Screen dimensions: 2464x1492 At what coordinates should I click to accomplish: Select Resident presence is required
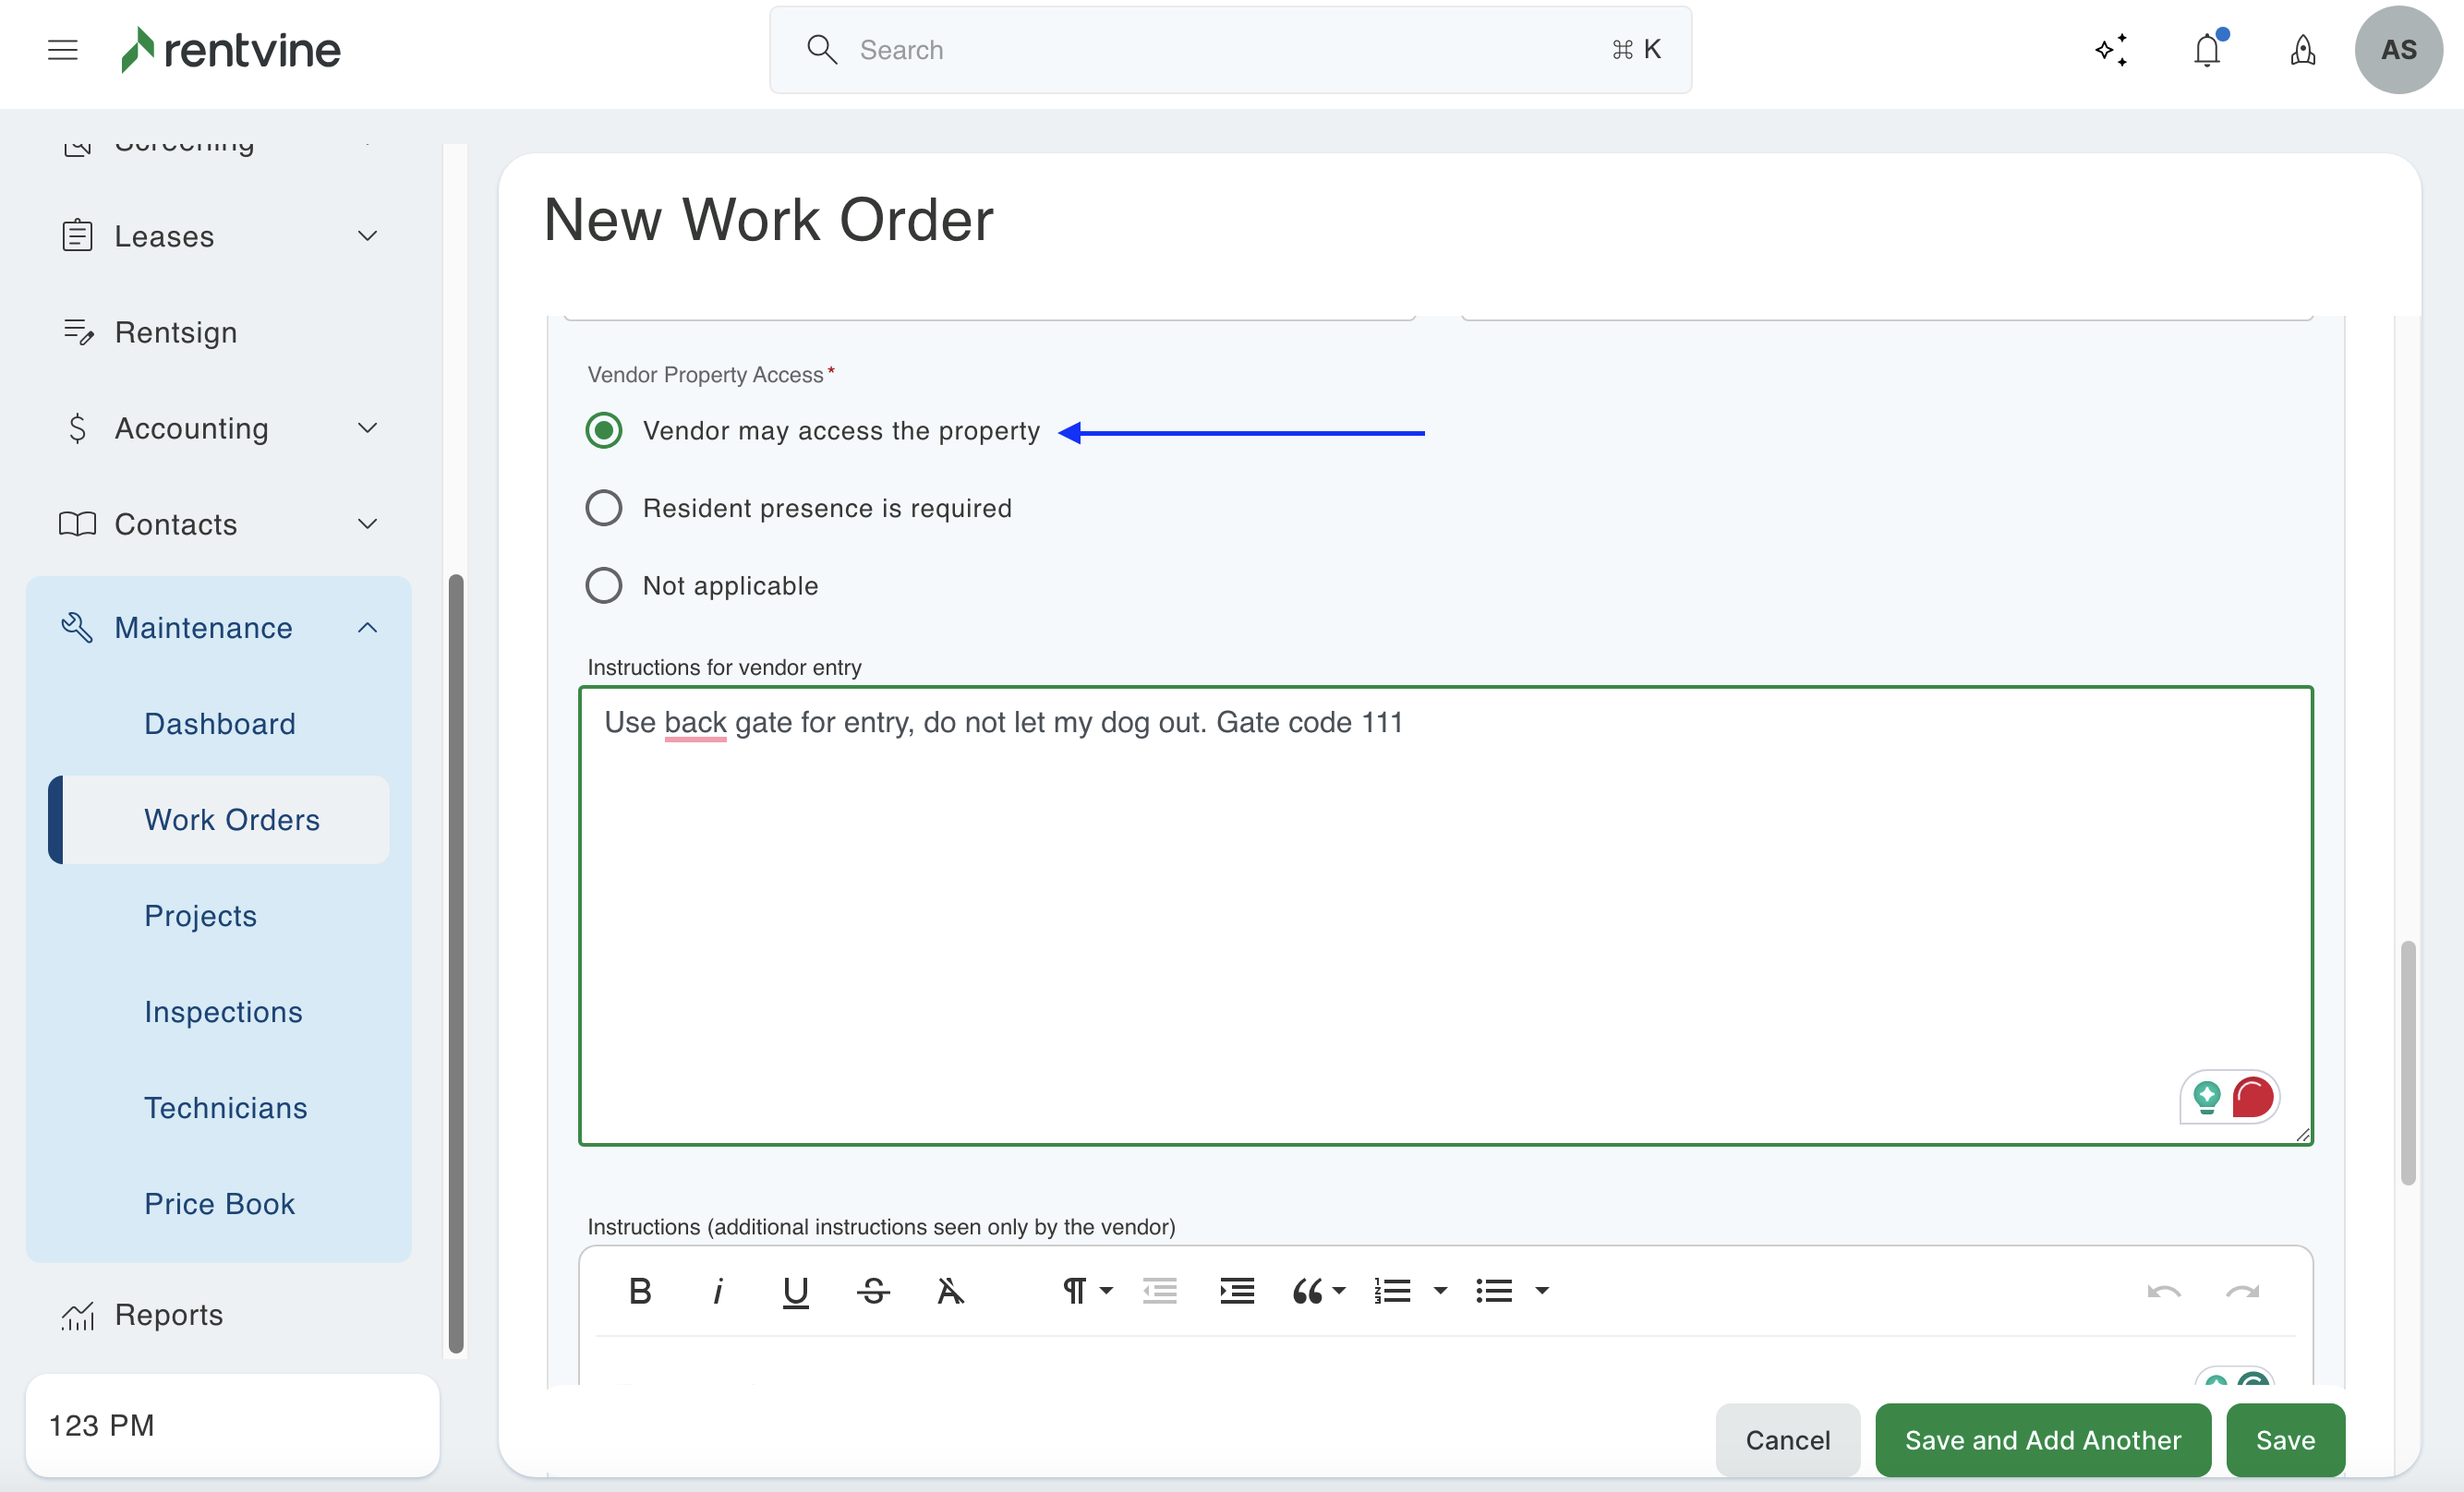click(603, 508)
